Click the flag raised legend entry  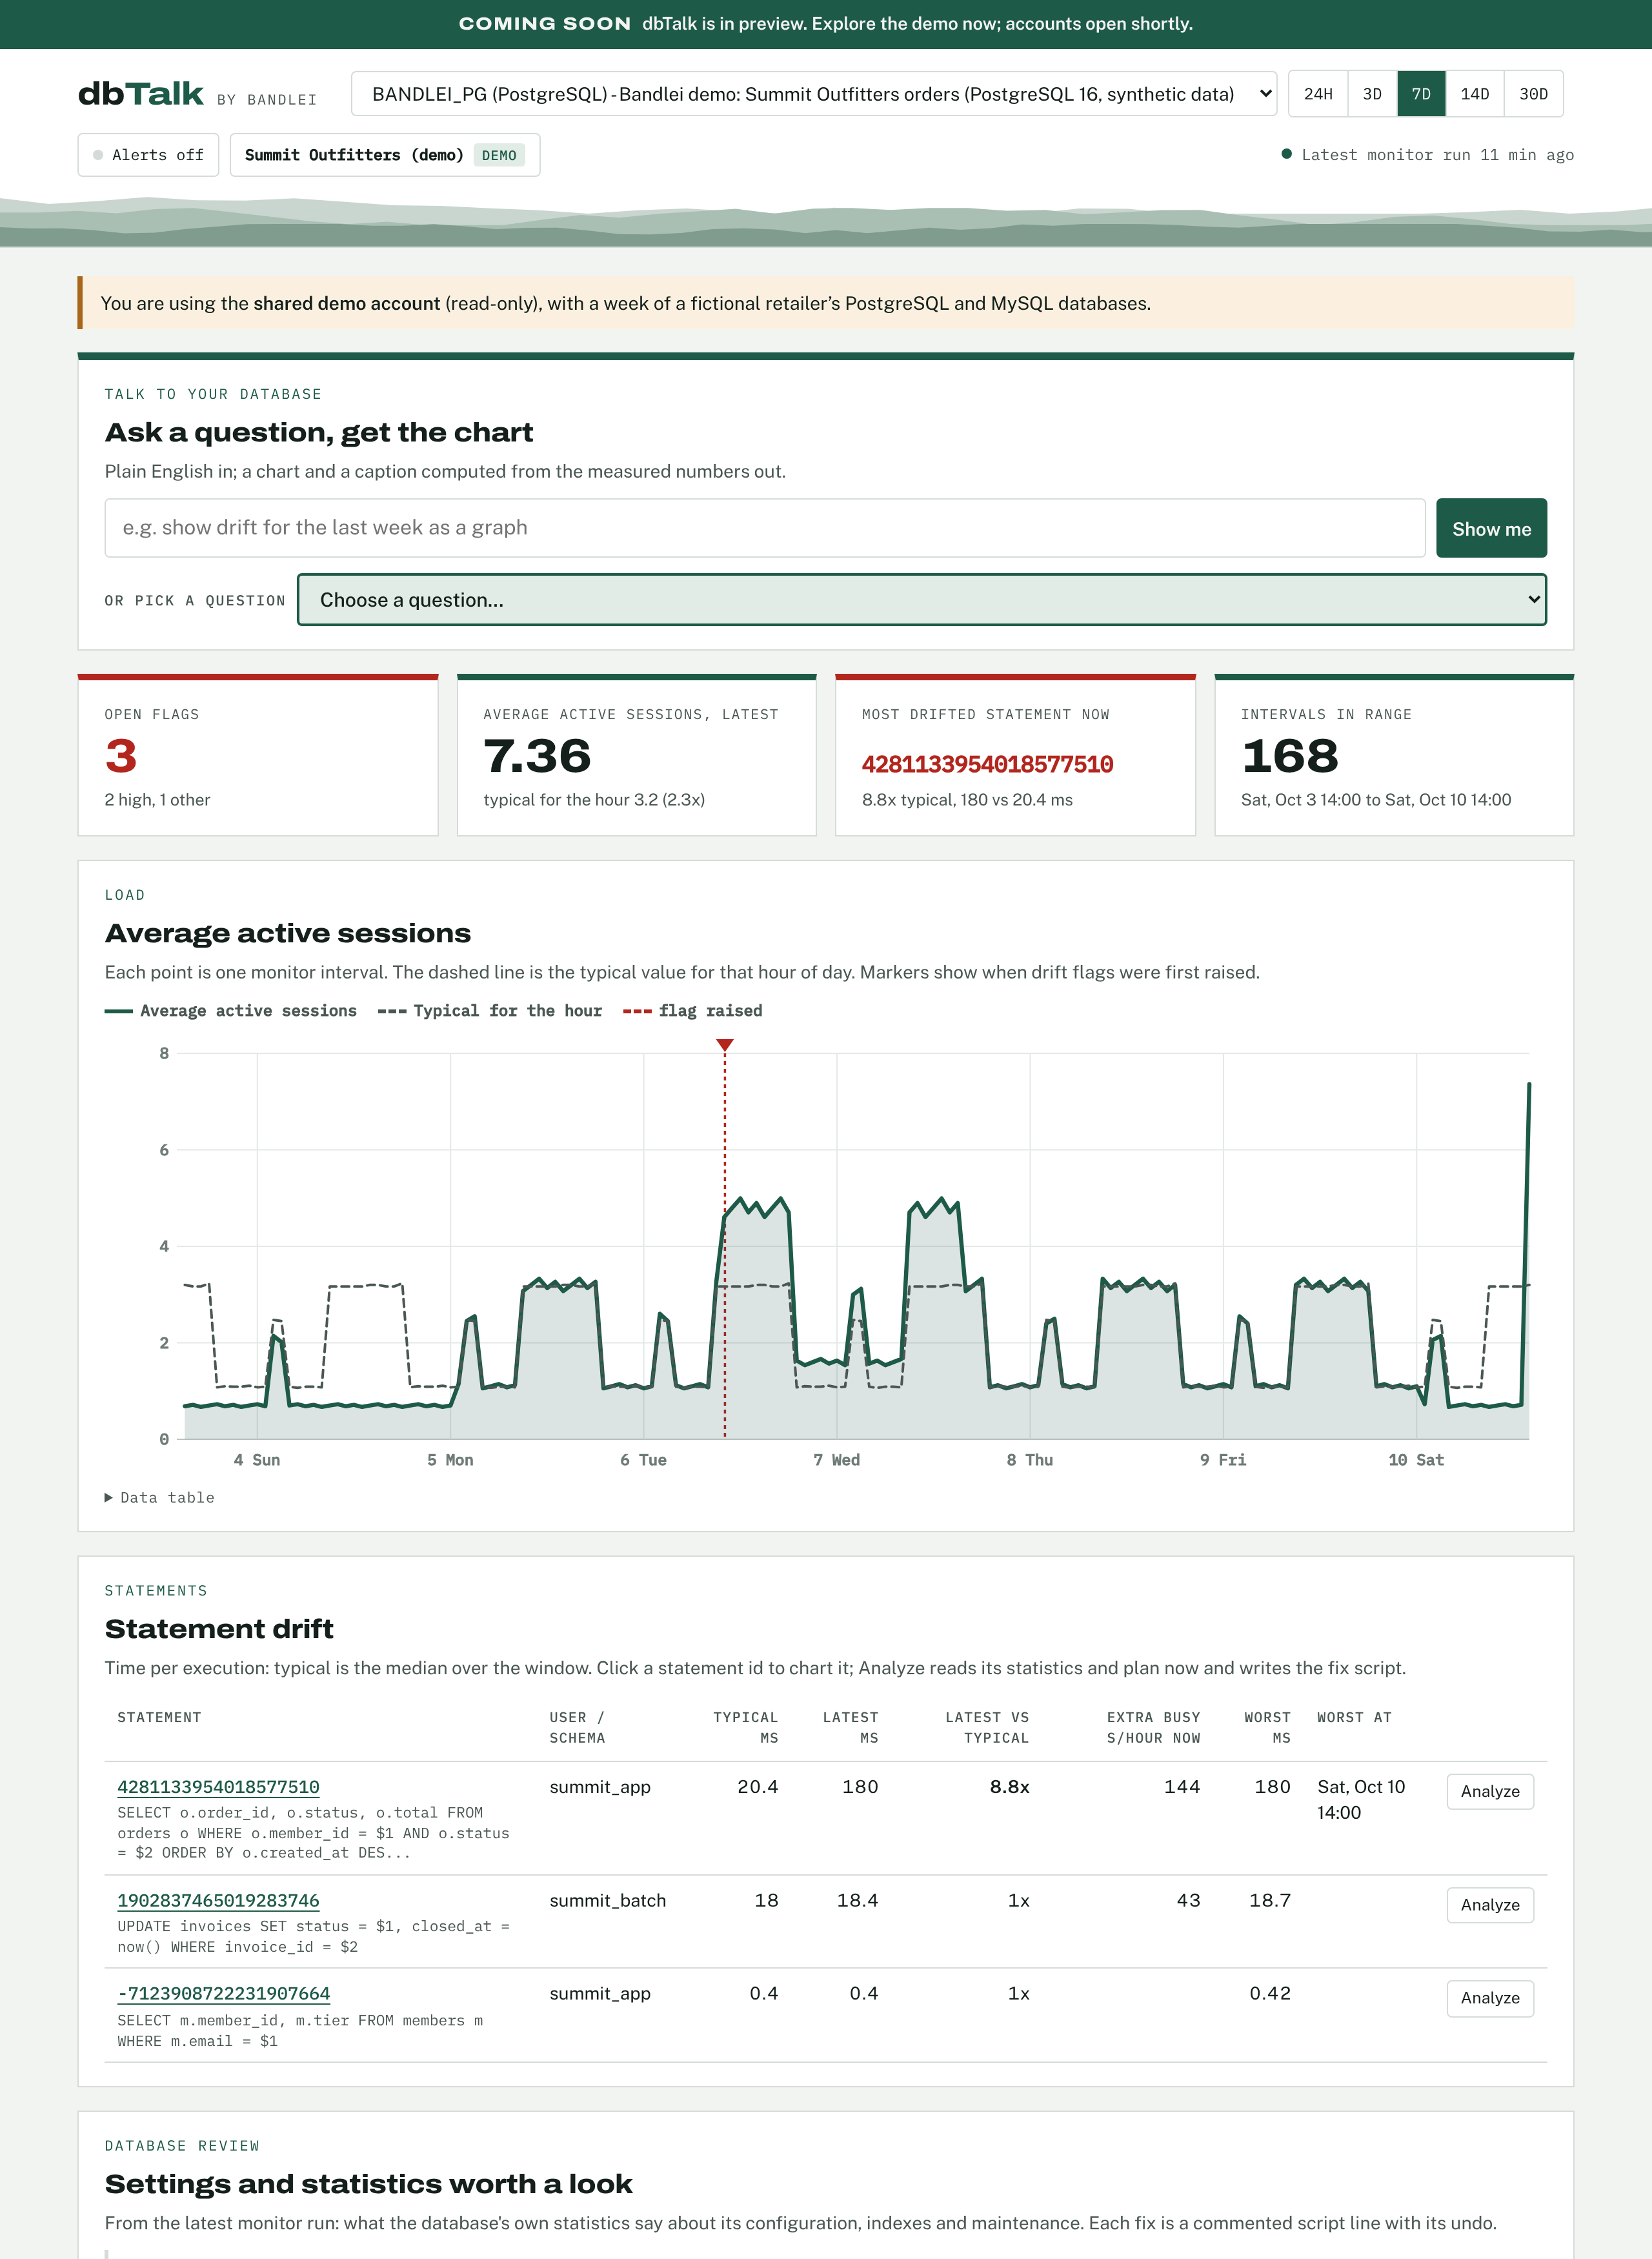693,1011
